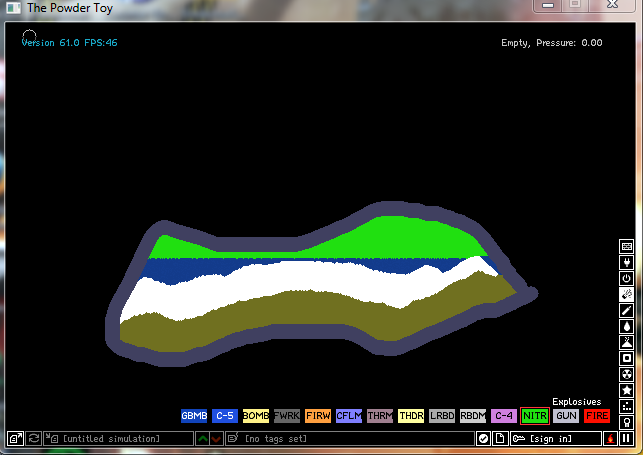Click the Sign in button

pyautogui.click(x=554, y=439)
